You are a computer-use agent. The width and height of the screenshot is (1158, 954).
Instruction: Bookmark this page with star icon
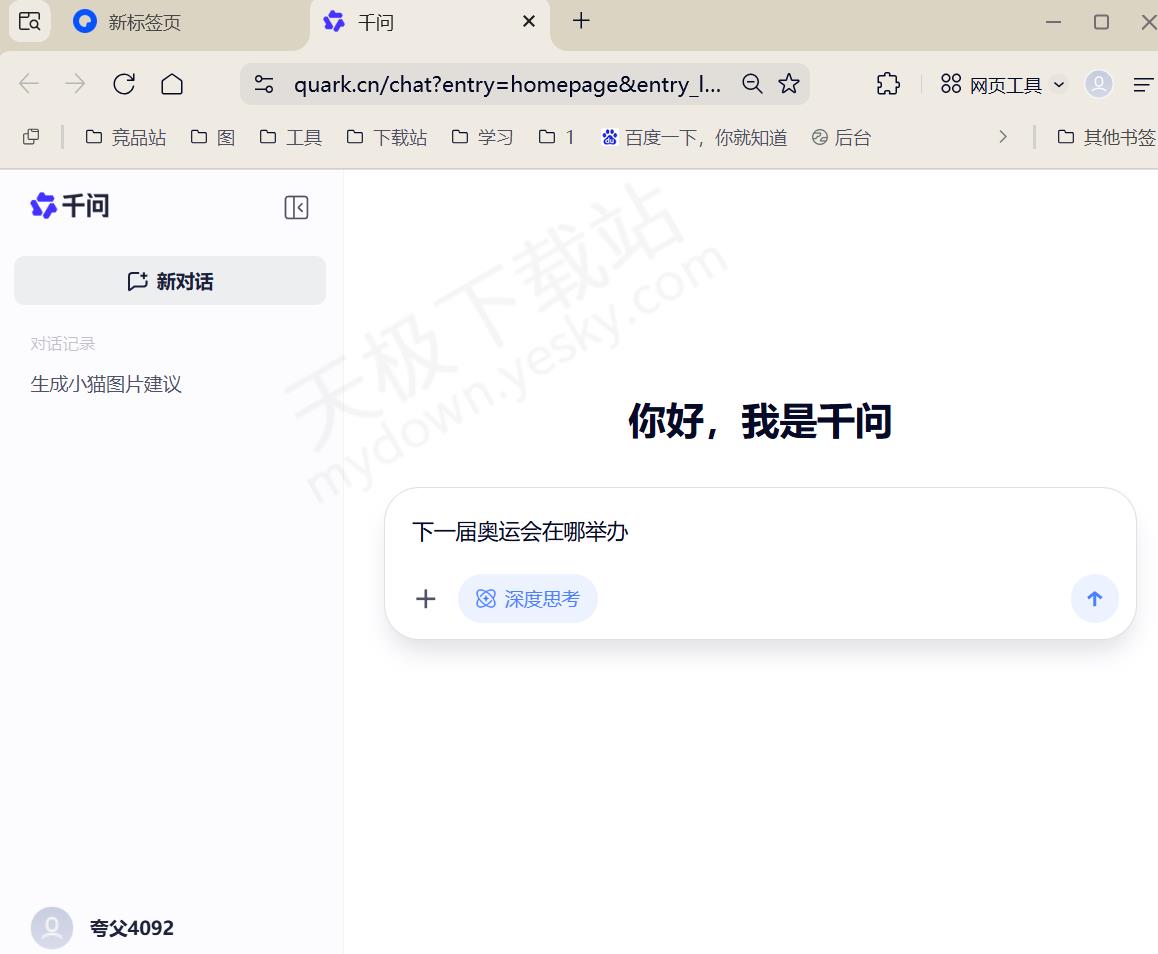tap(789, 84)
